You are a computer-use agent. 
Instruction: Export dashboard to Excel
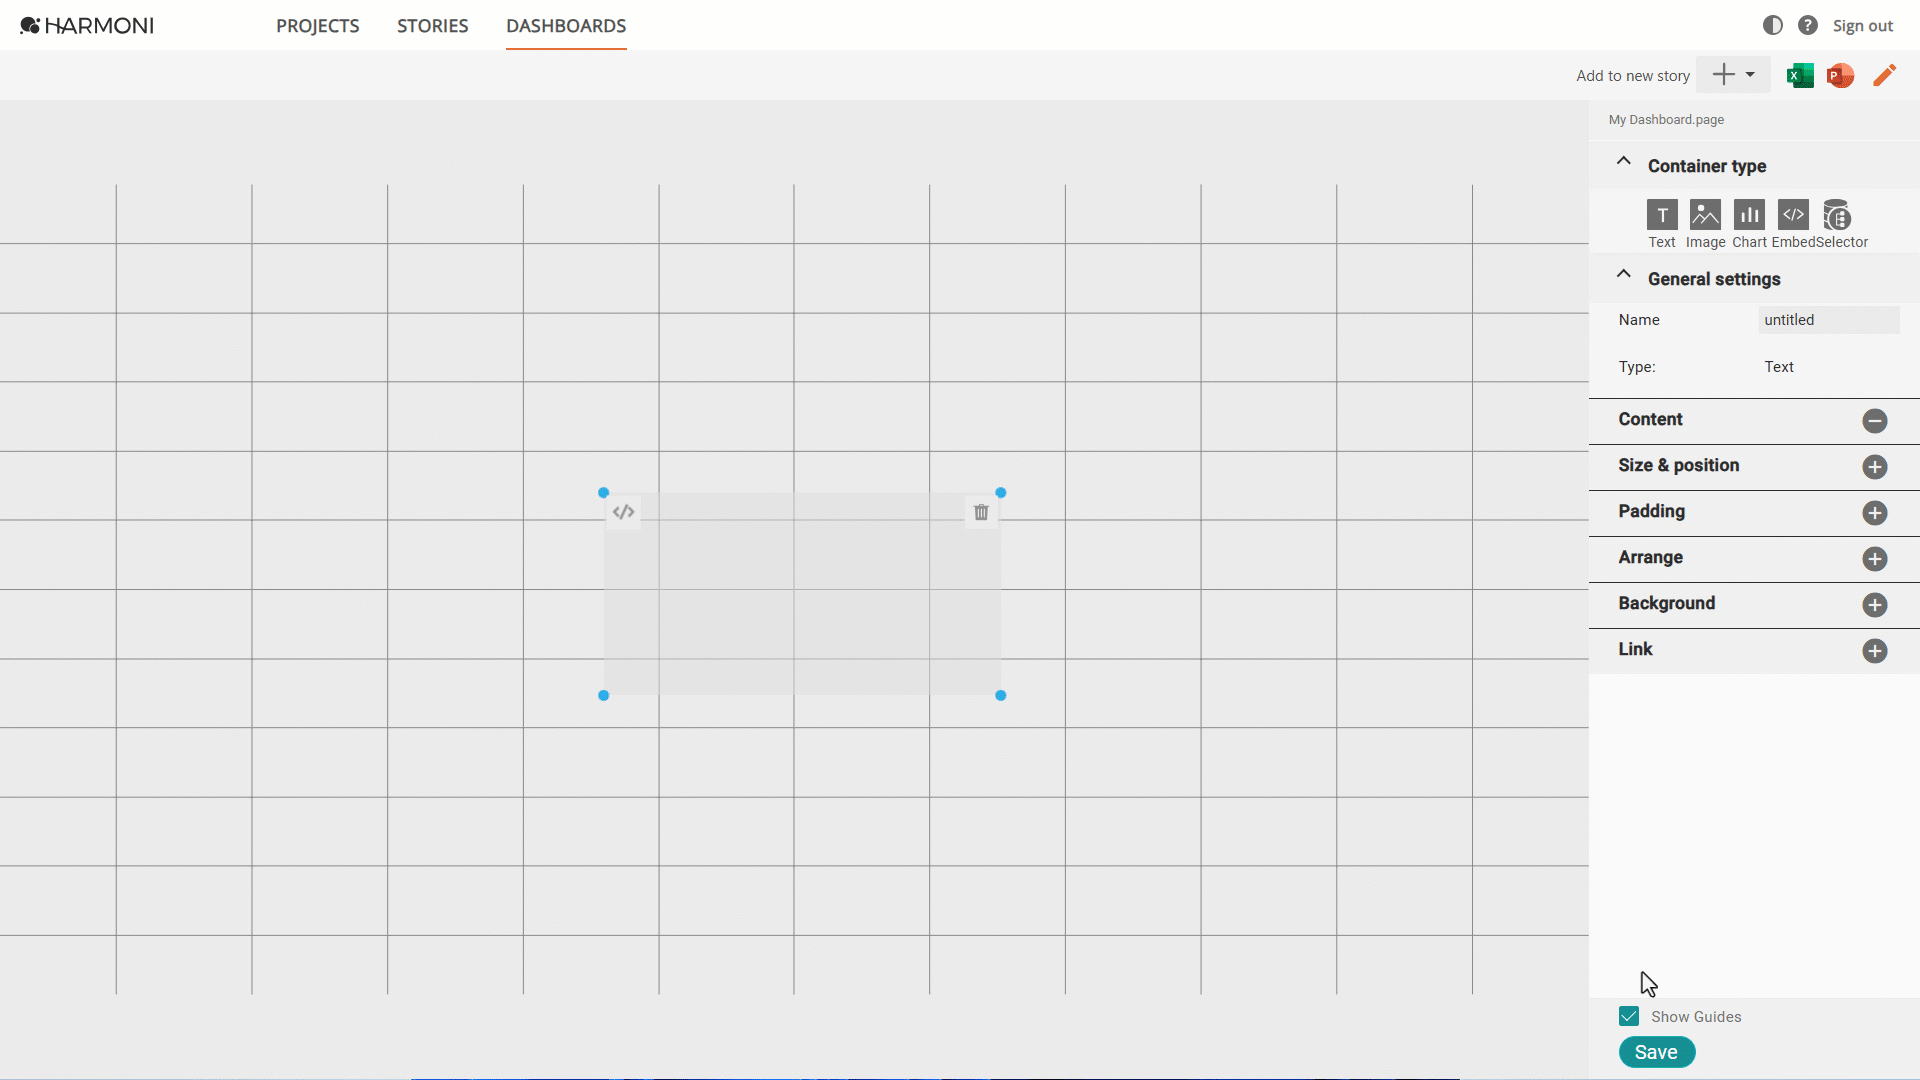pos(1800,75)
